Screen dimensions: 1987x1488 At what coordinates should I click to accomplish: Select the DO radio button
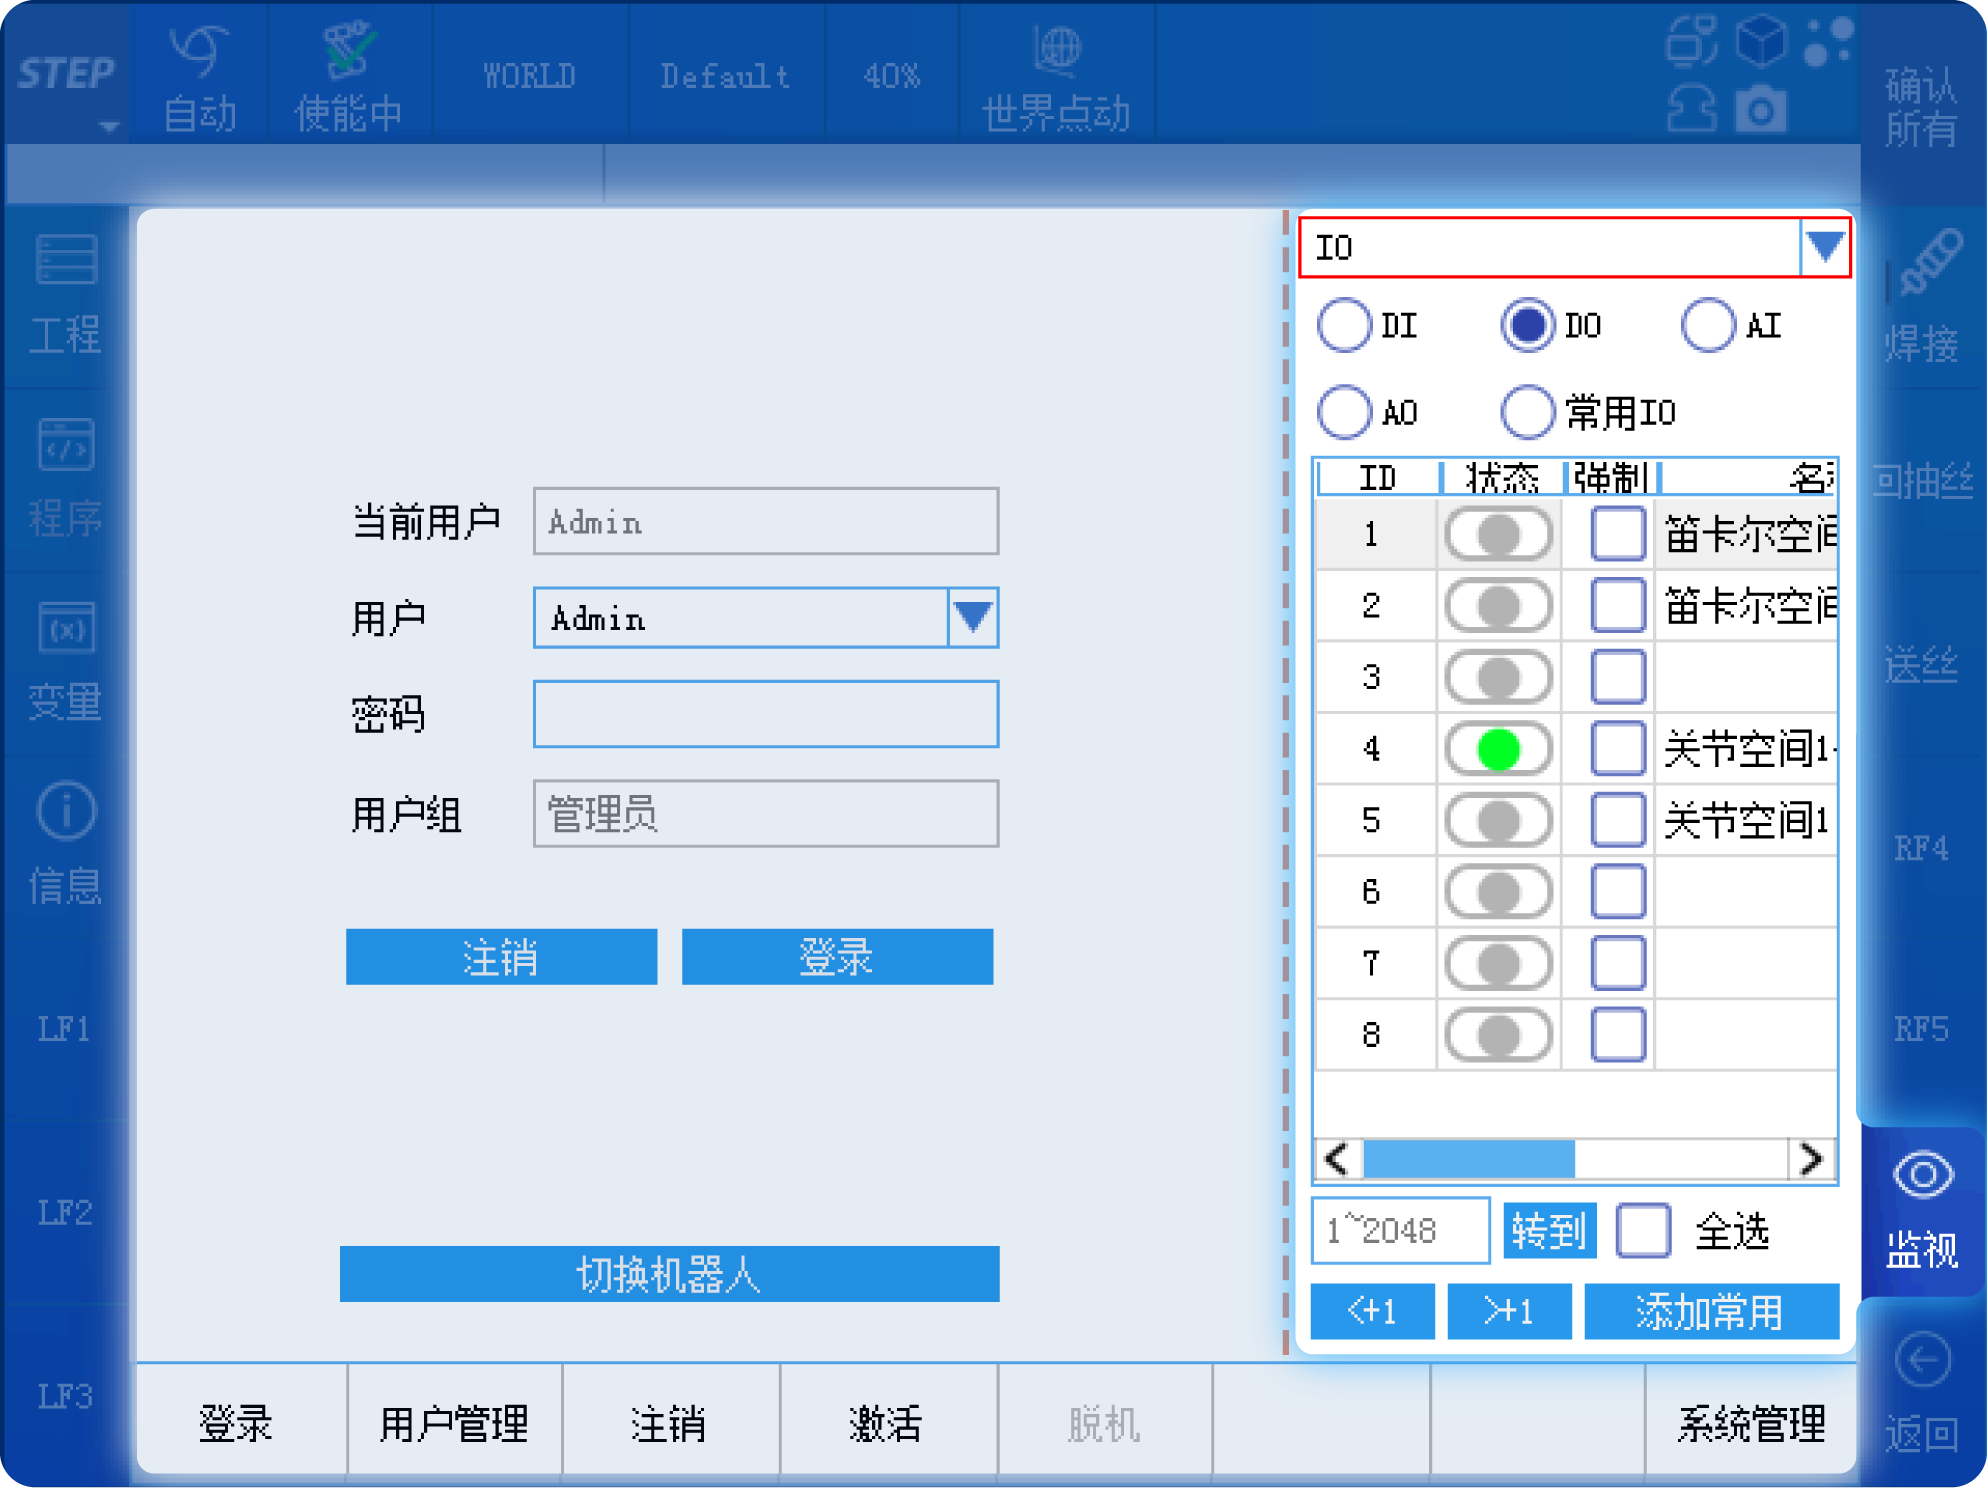click(1527, 325)
